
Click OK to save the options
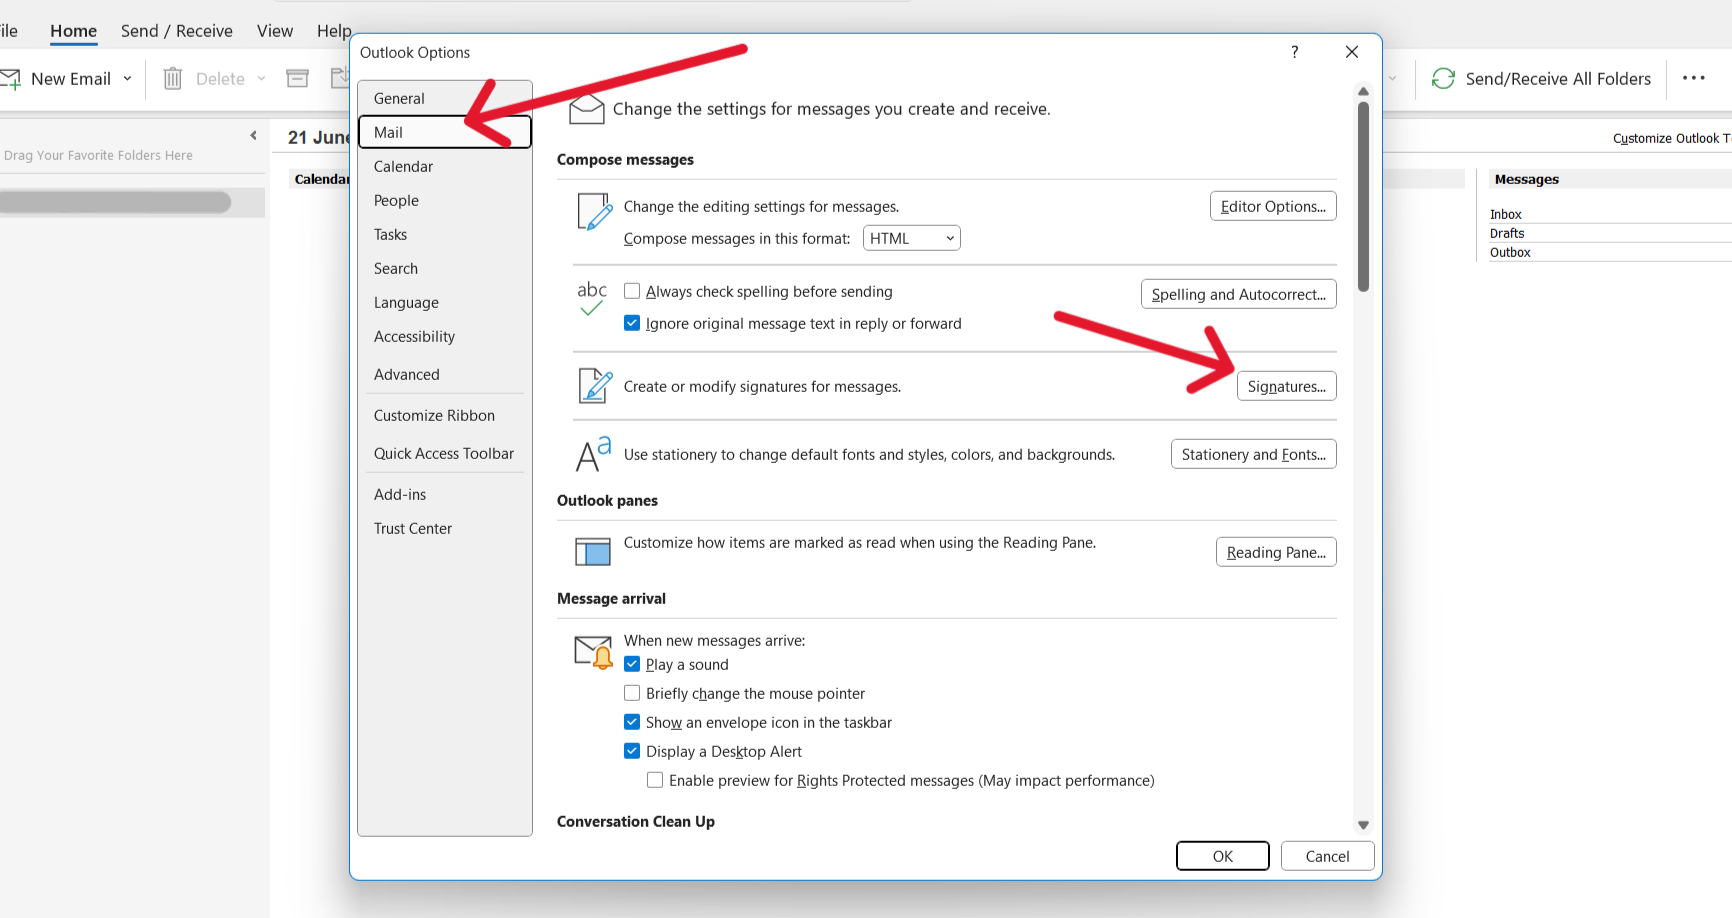point(1223,856)
